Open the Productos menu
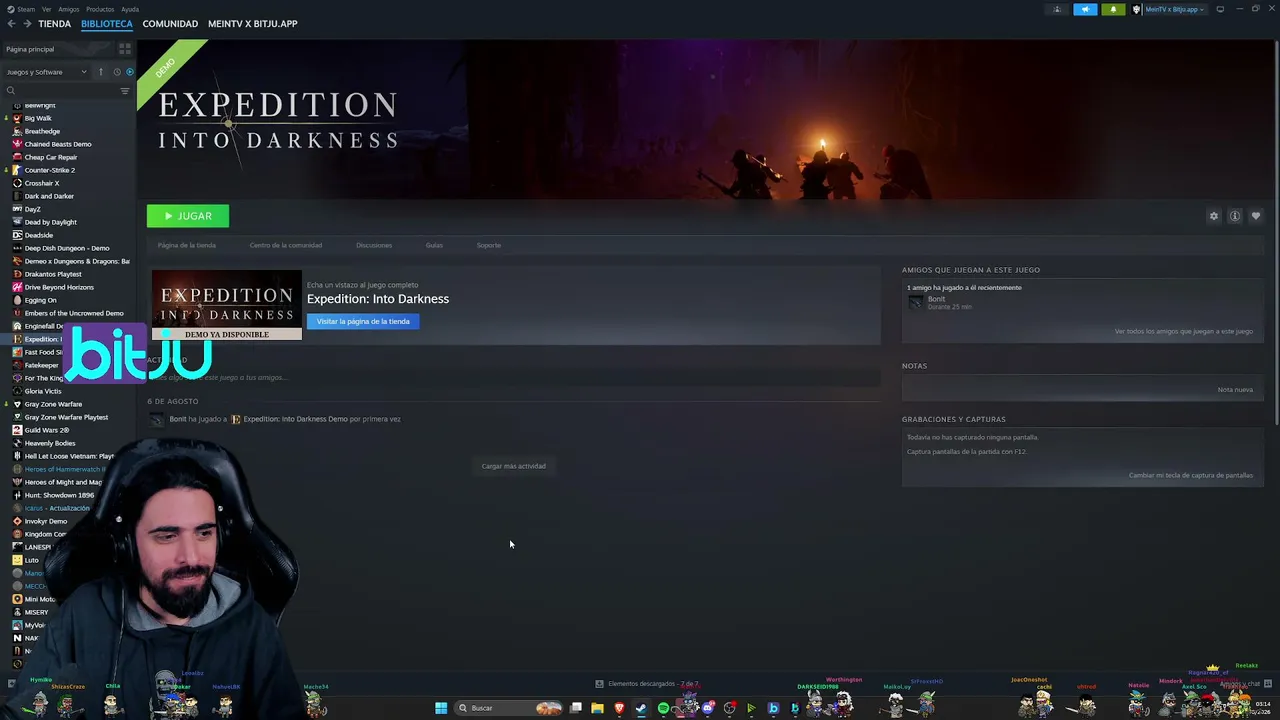This screenshot has width=1280, height=720. pos(100,9)
